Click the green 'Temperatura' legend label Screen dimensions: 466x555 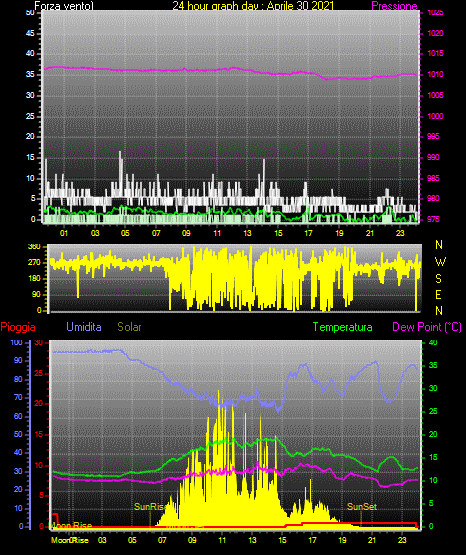(343, 327)
